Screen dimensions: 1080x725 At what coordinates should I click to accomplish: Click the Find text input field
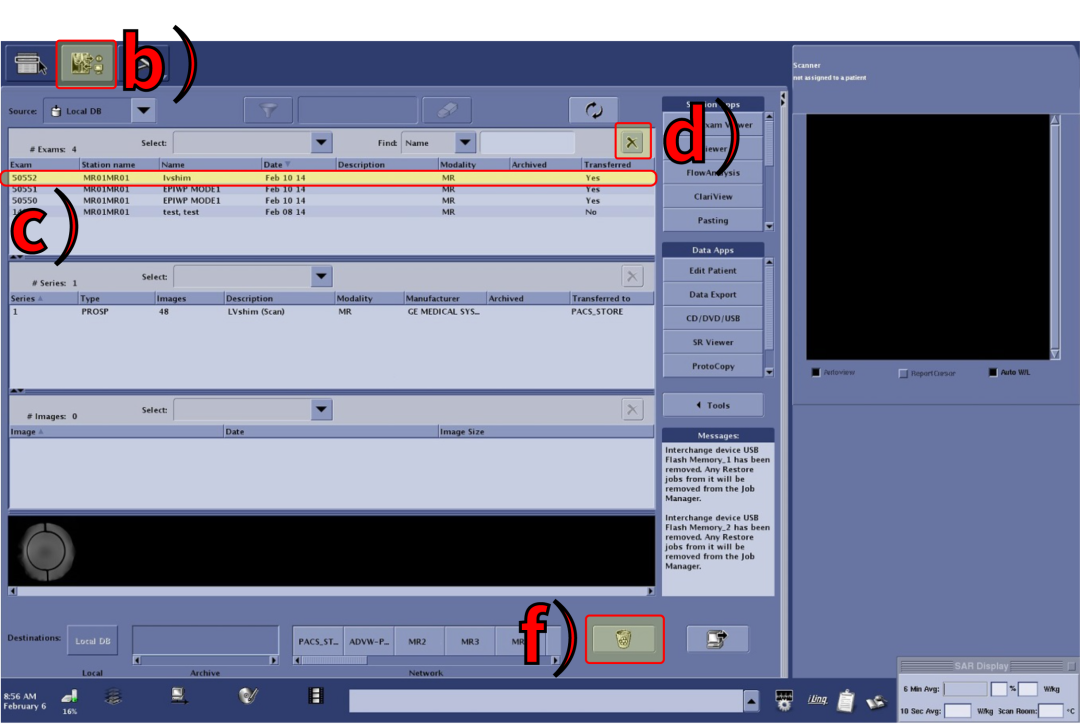527,143
